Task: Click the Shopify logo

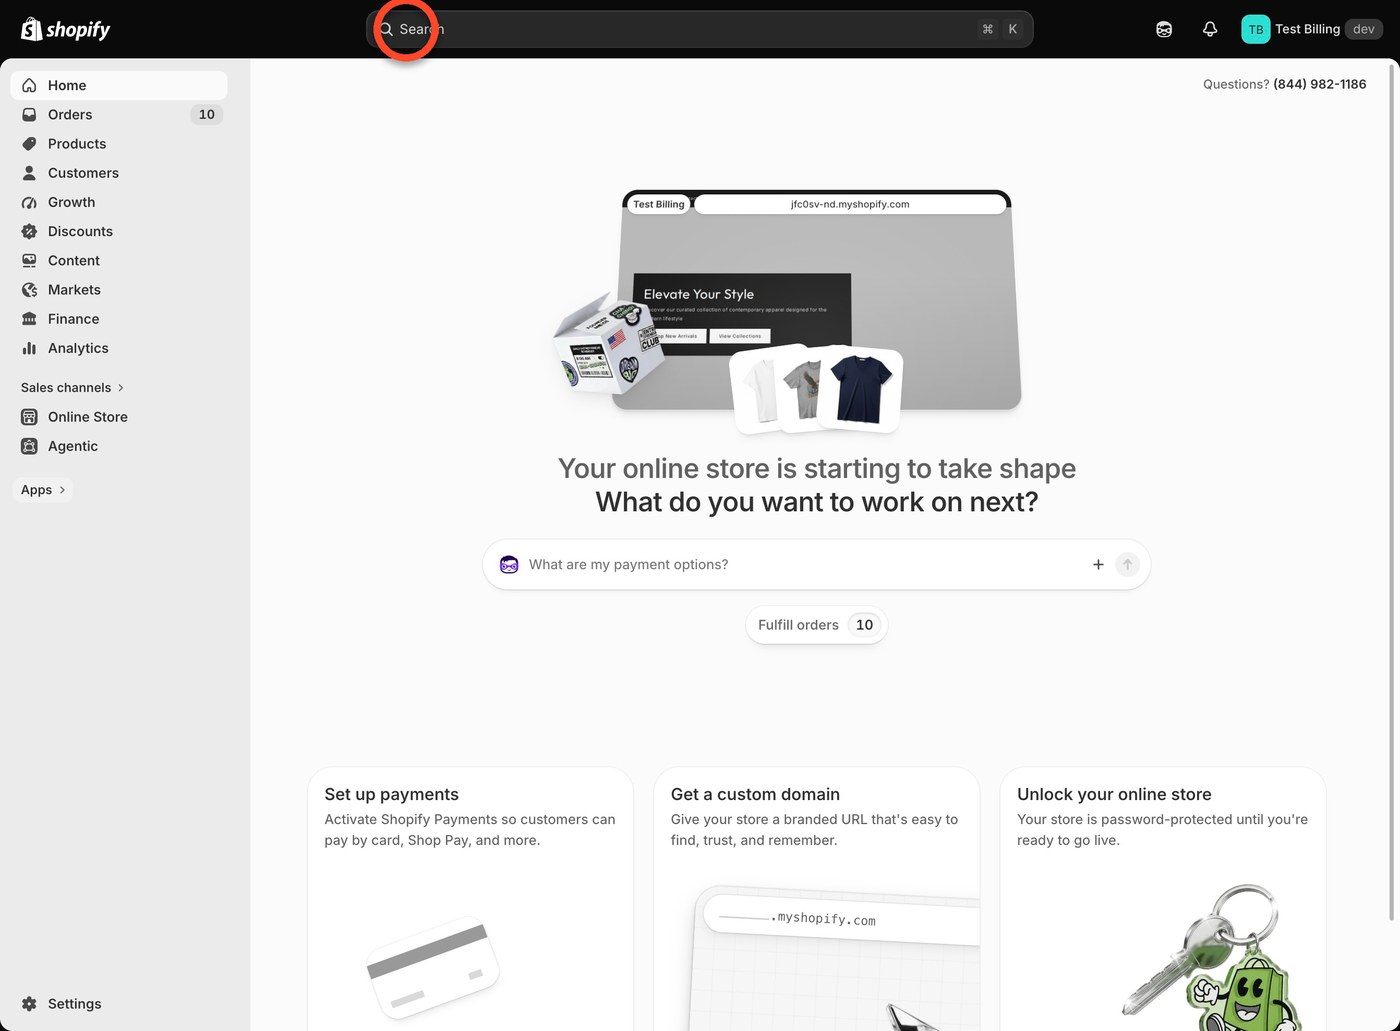Action: [66, 29]
